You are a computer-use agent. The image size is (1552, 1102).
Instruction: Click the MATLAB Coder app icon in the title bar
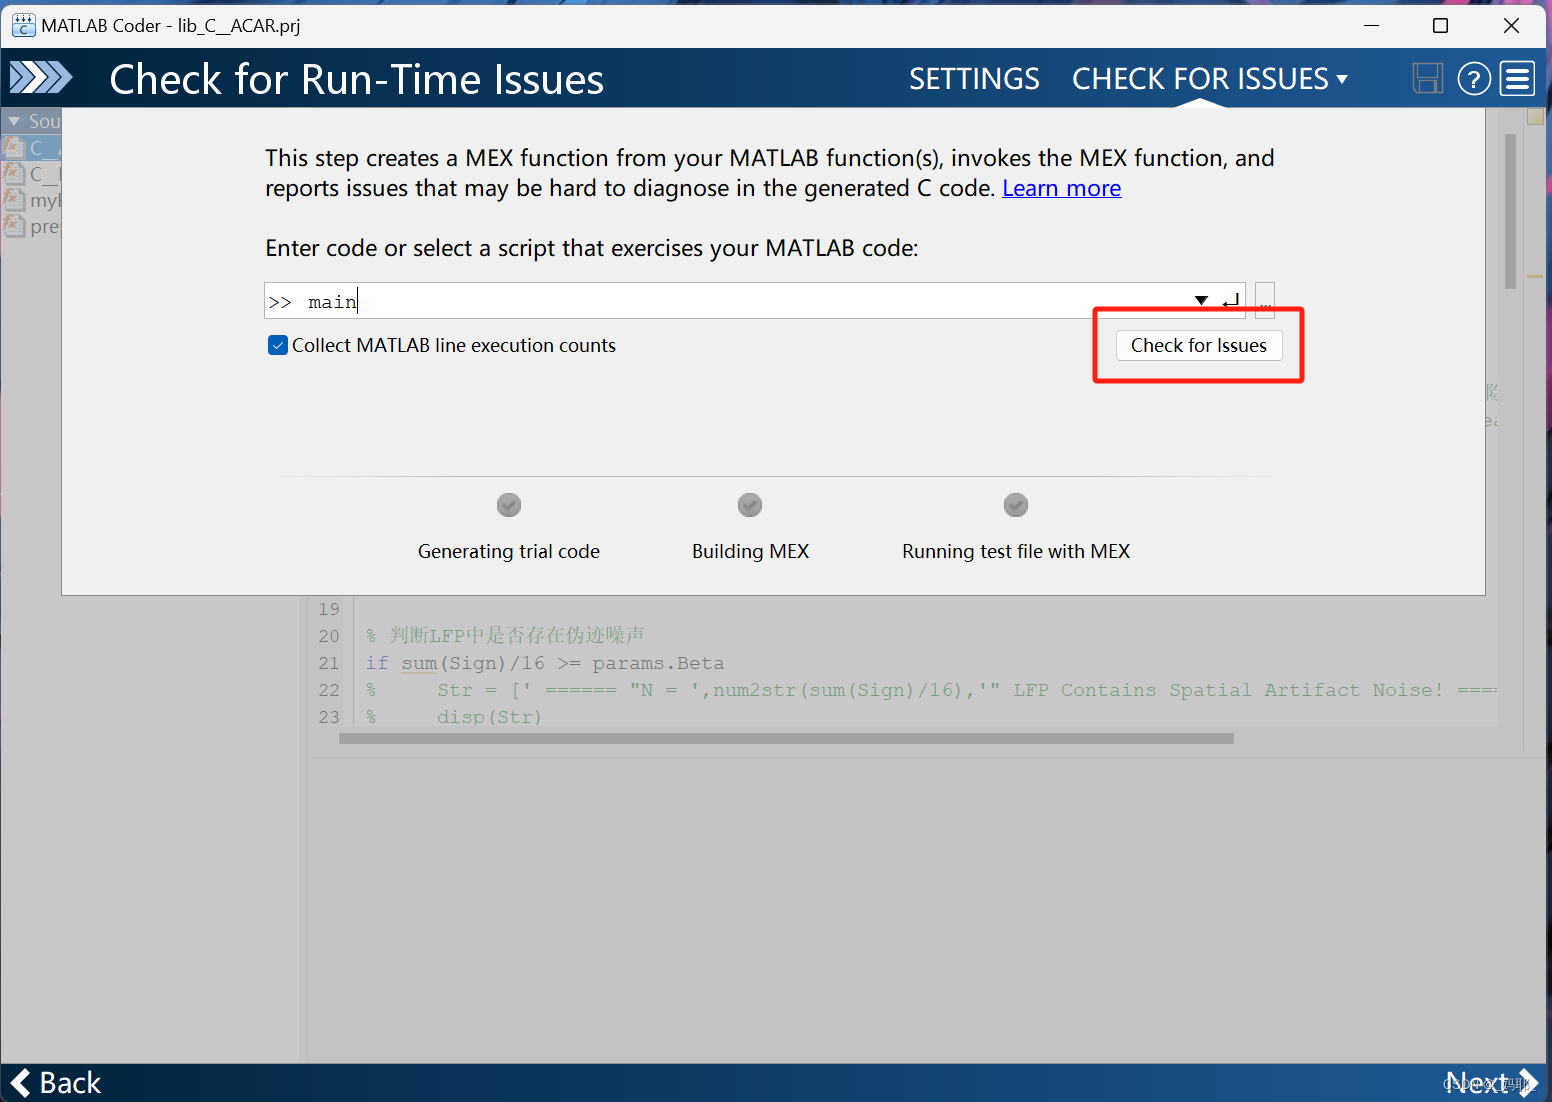[23, 25]
